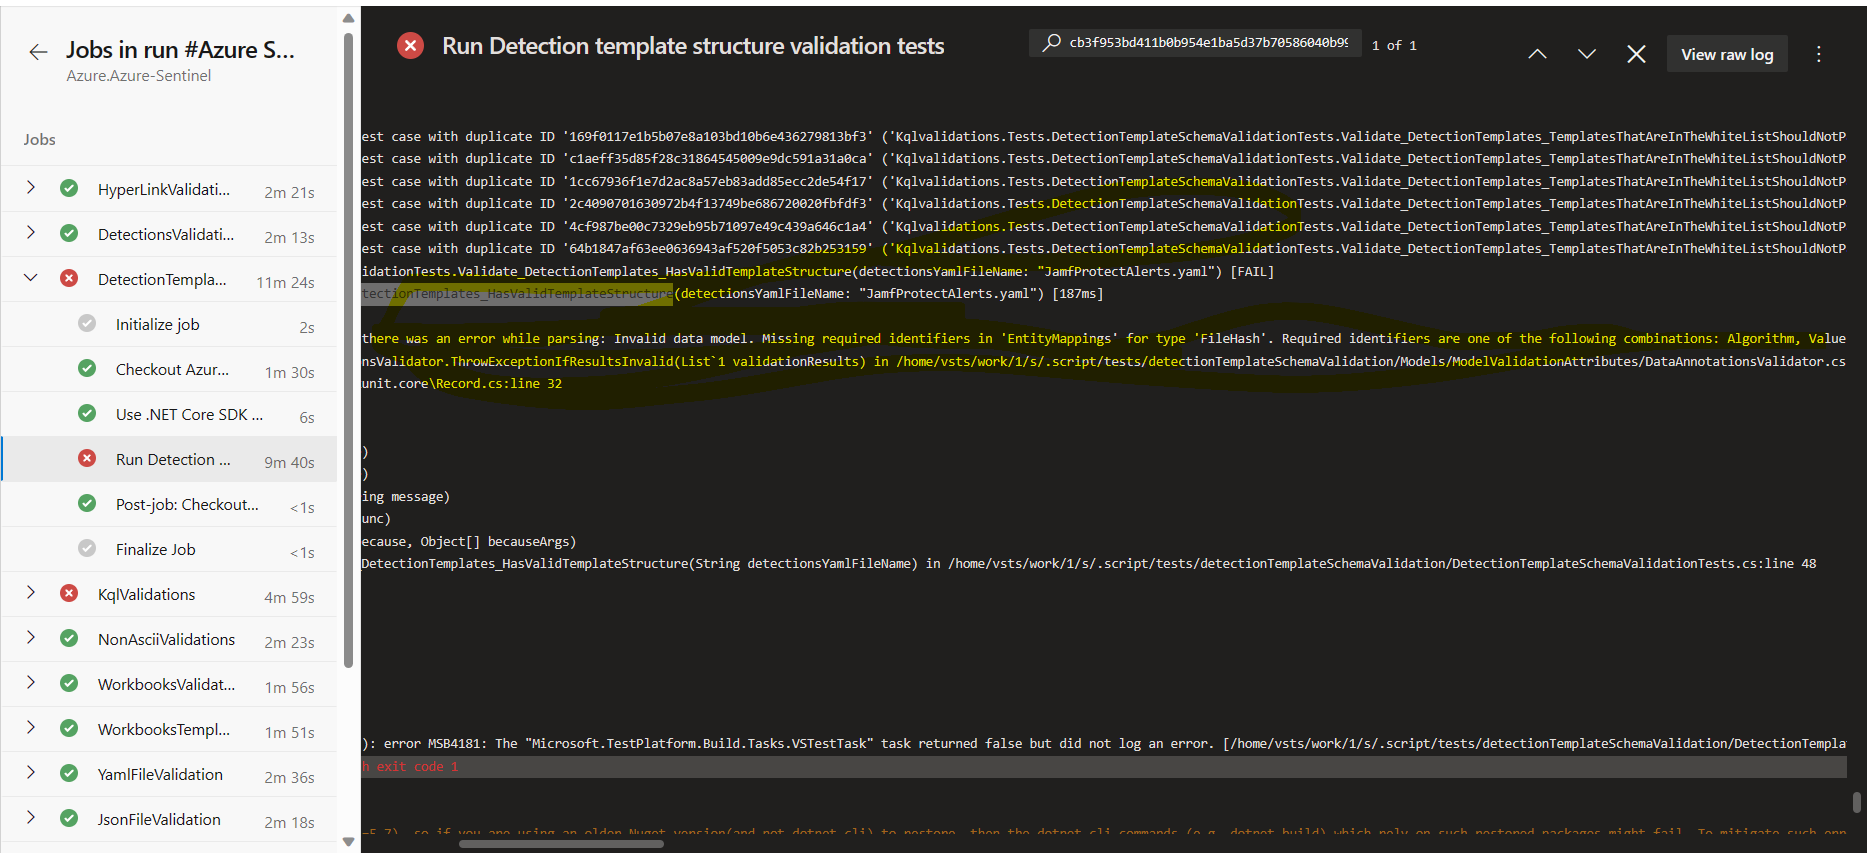The width and height of the screenshot is (1867, 853).
Task: Click the Post-job Checkout success icon
Action: (87, 503)
